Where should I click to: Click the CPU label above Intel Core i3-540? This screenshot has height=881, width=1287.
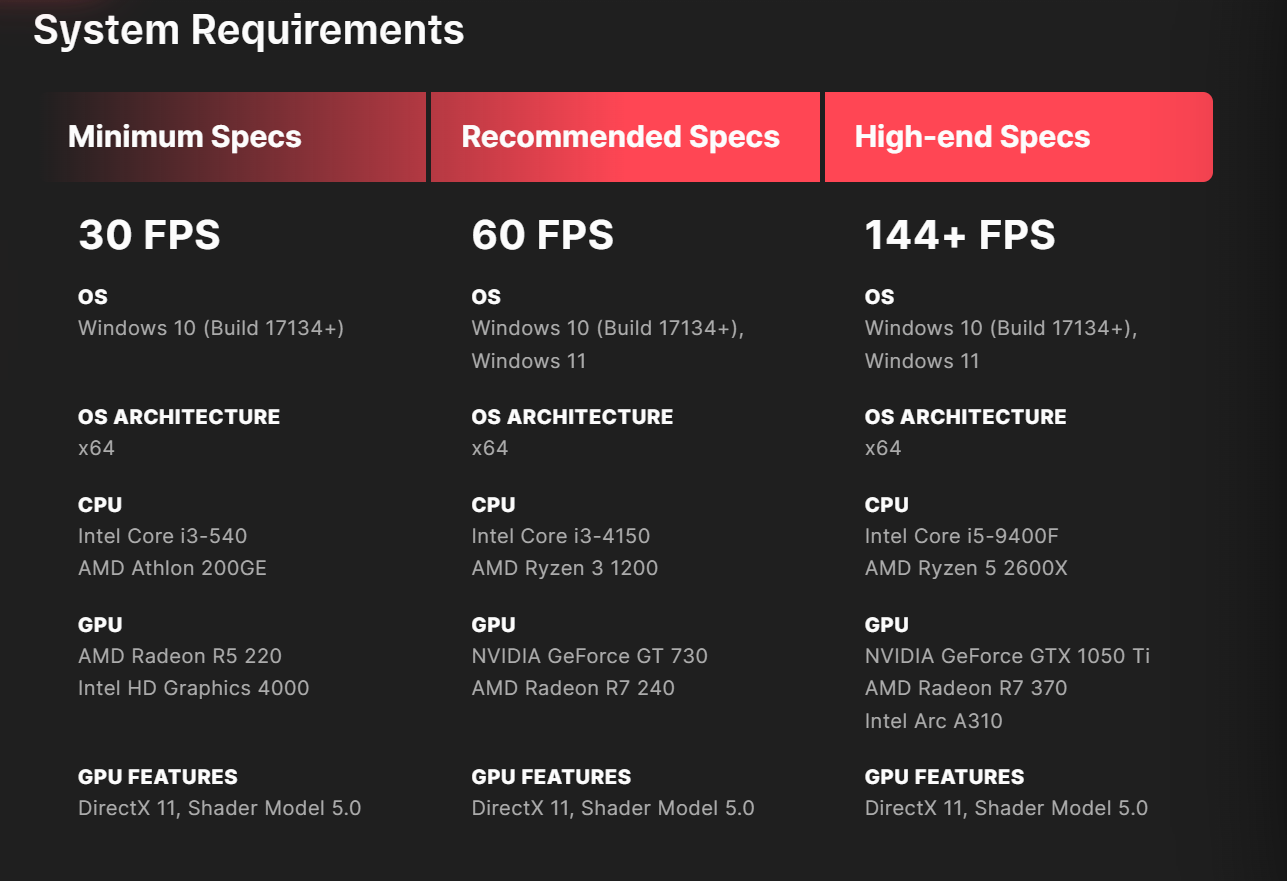pos(100,505)
